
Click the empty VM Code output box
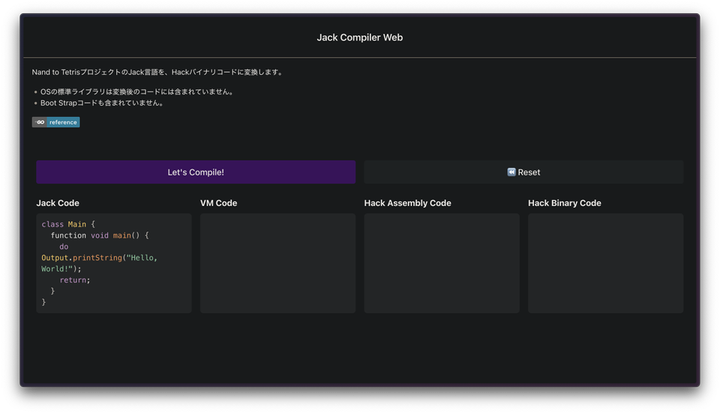coord(277,263)
